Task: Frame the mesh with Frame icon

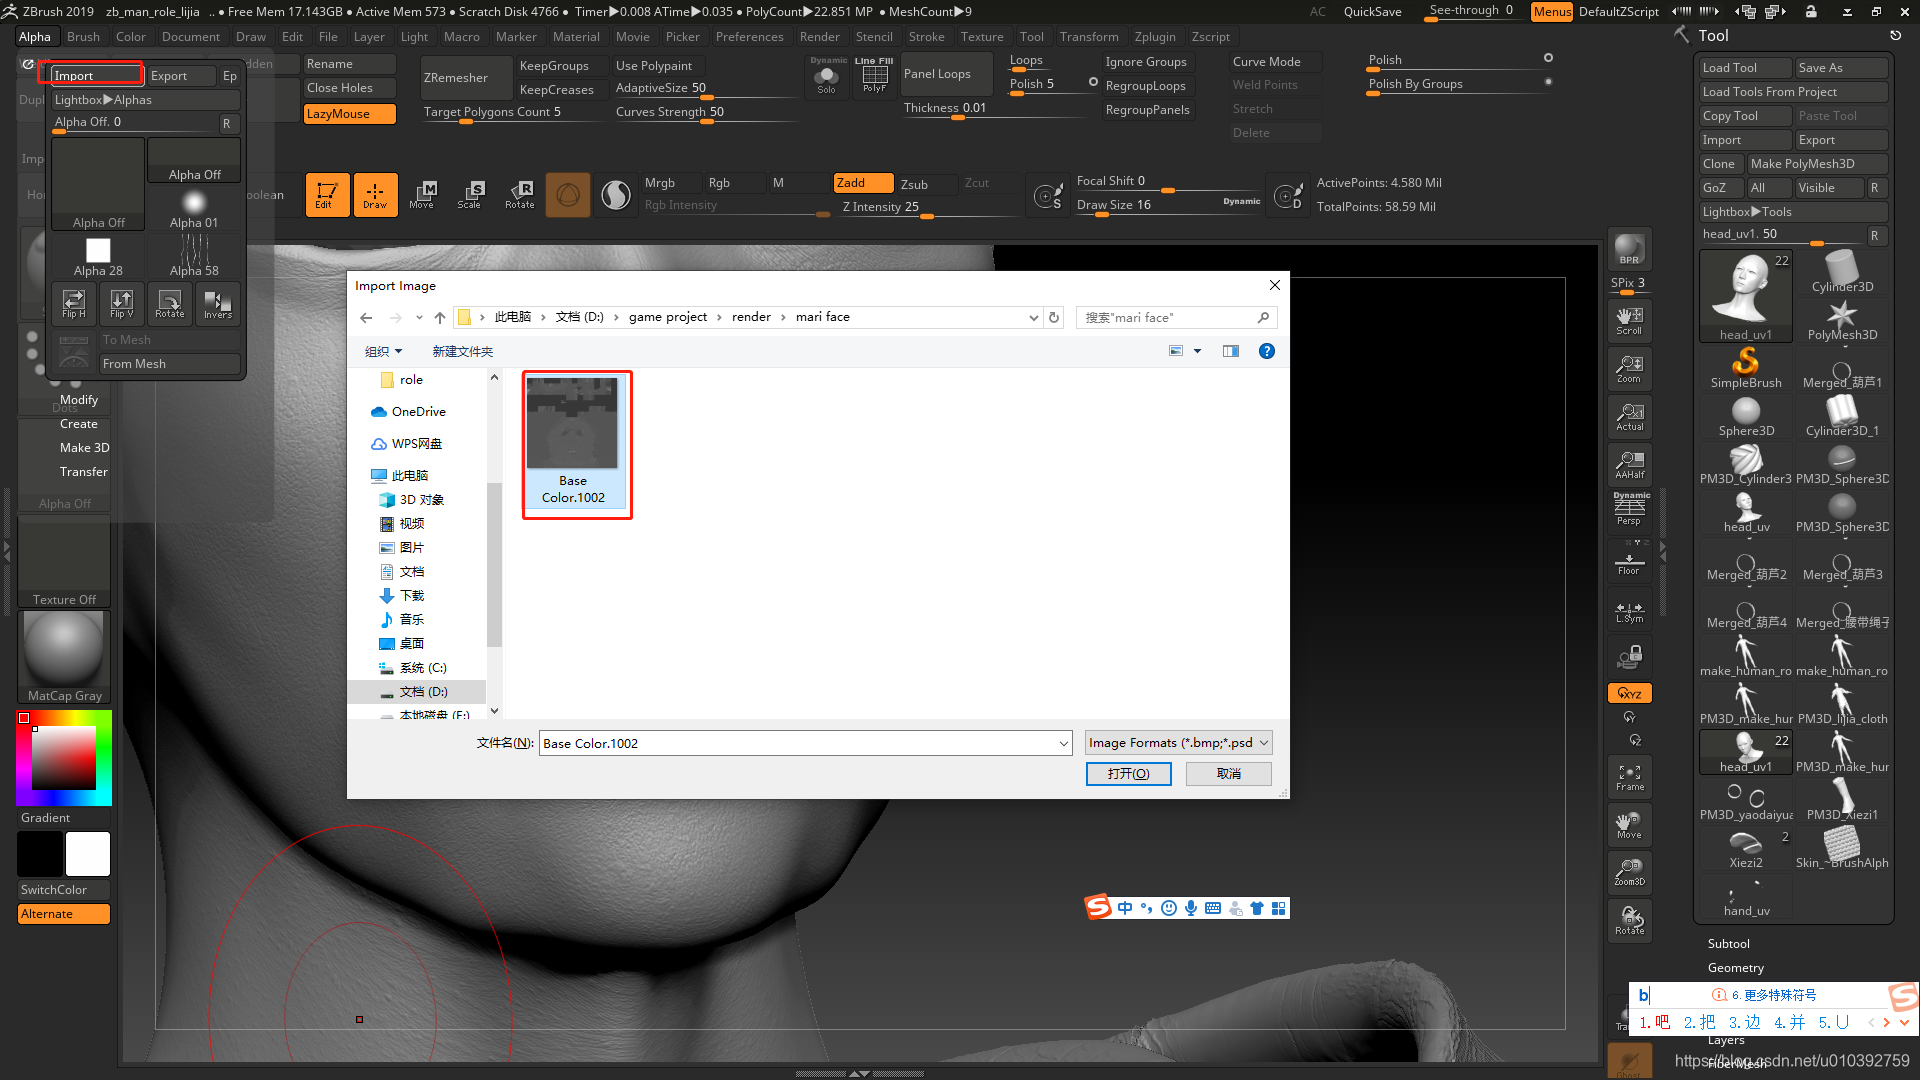Action: [1629, 777]
